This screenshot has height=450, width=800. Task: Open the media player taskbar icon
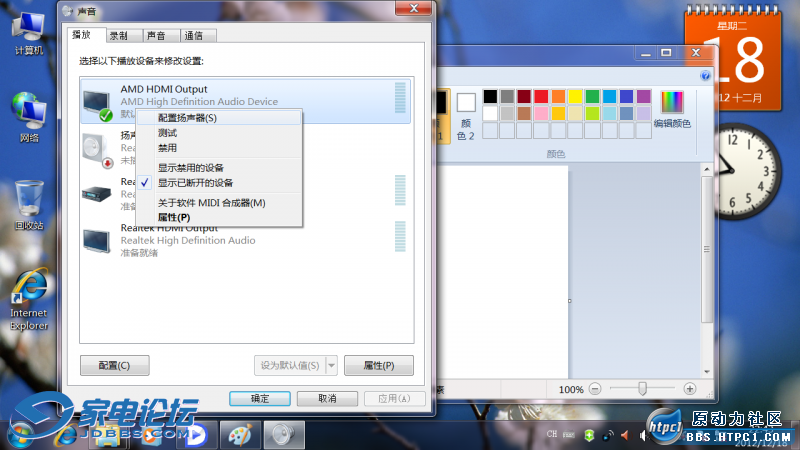coord(196,435)
